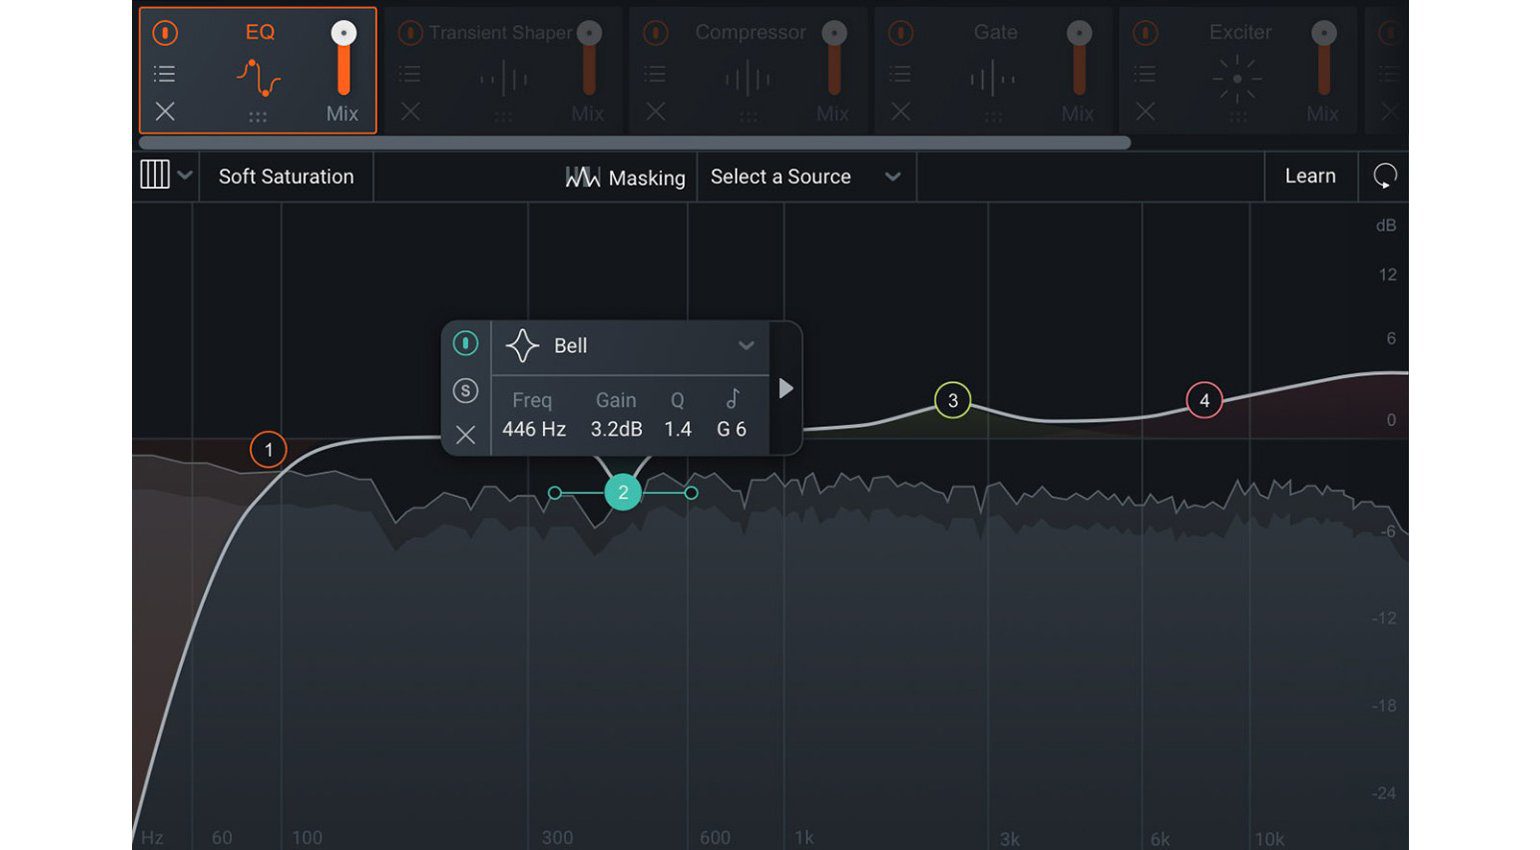
Task: Toggle the EQ module power button
Action: point(165,33)
